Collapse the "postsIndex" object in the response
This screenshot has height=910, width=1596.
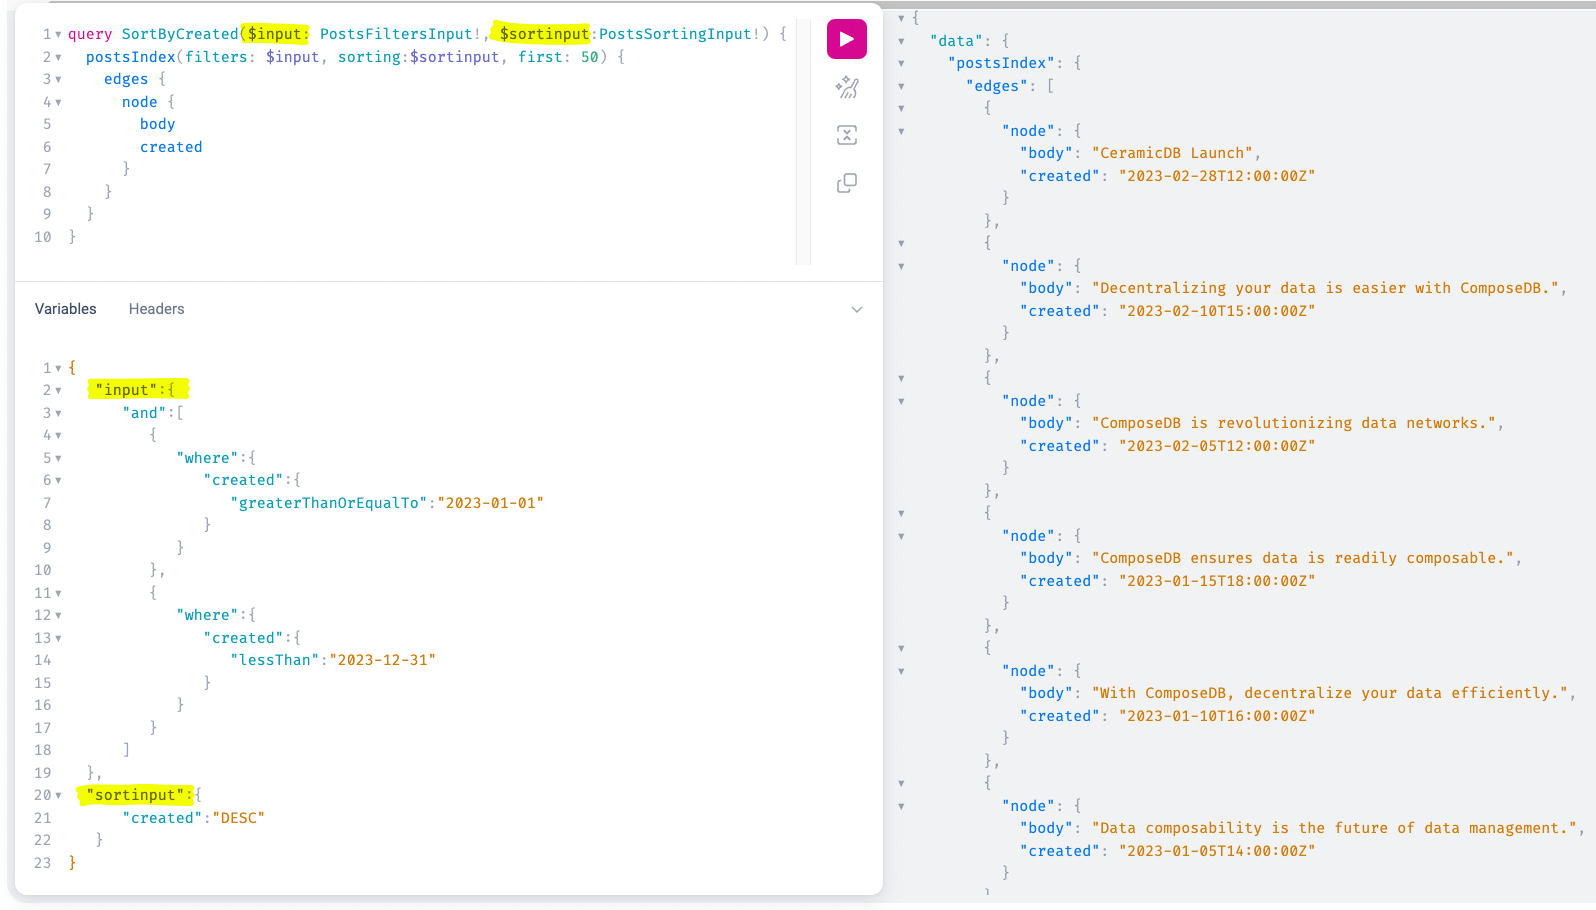tap(901, 64)
